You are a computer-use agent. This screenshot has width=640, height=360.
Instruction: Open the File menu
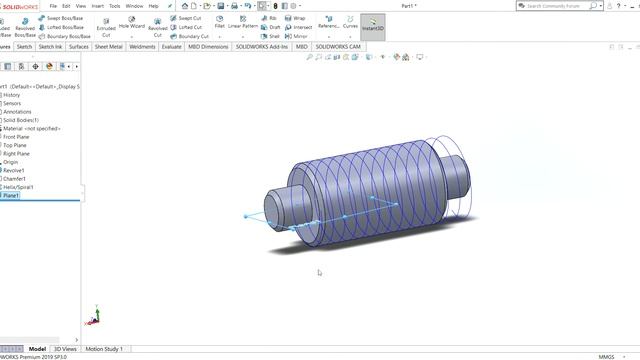pyautogui.click(x=53, y=6)
